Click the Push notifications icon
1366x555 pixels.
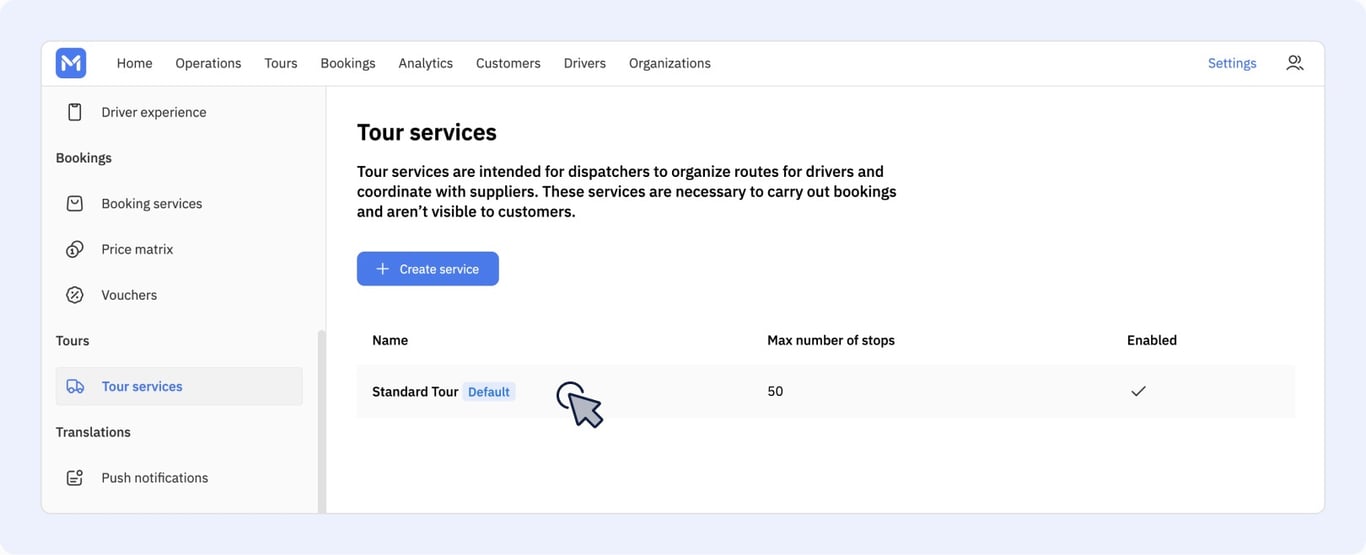point(75,478)
